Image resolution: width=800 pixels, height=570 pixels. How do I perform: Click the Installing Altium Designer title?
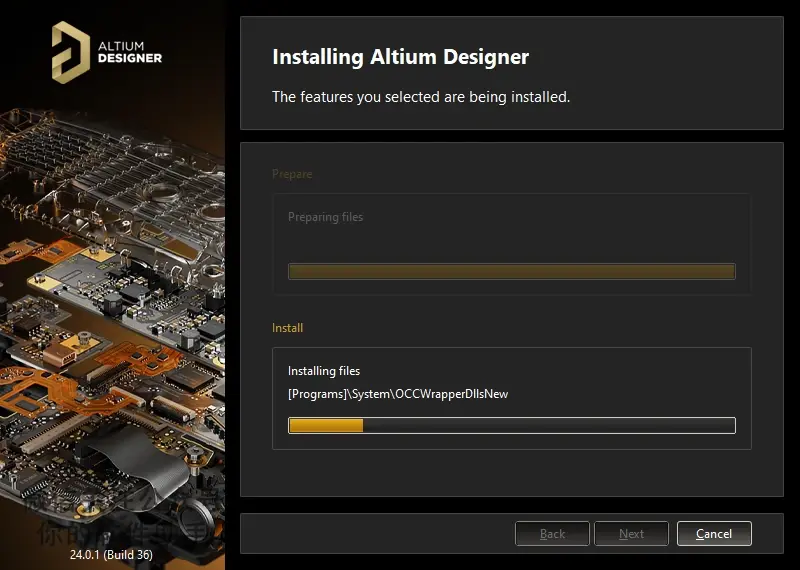(401, 57)
